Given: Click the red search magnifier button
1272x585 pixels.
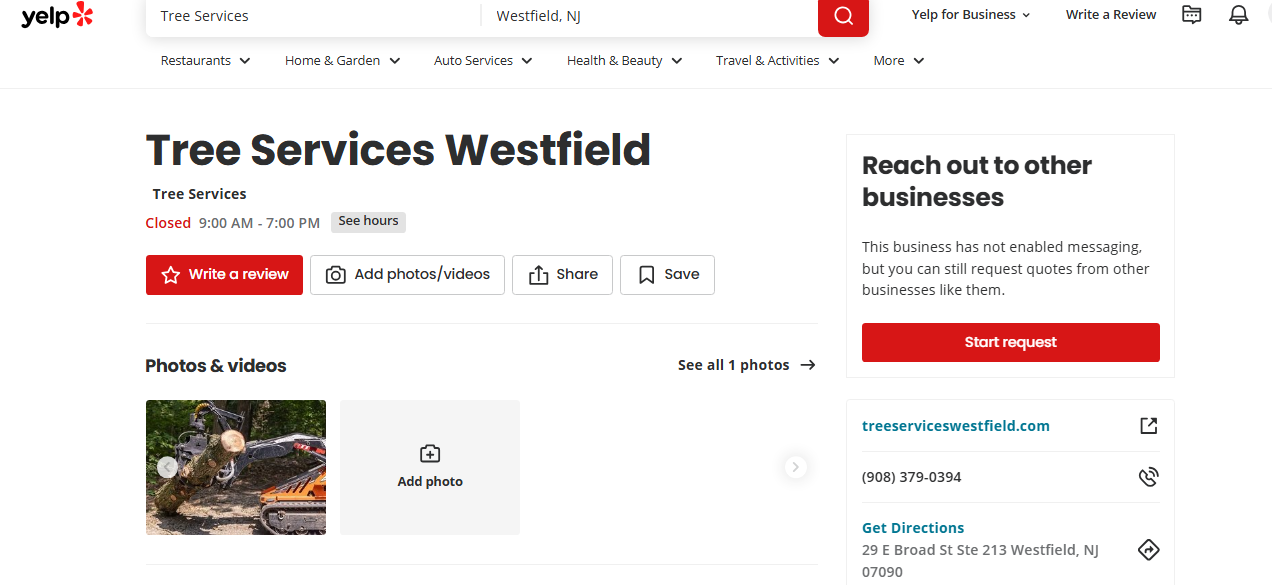Looking at the screenshot, I should 843,16.
